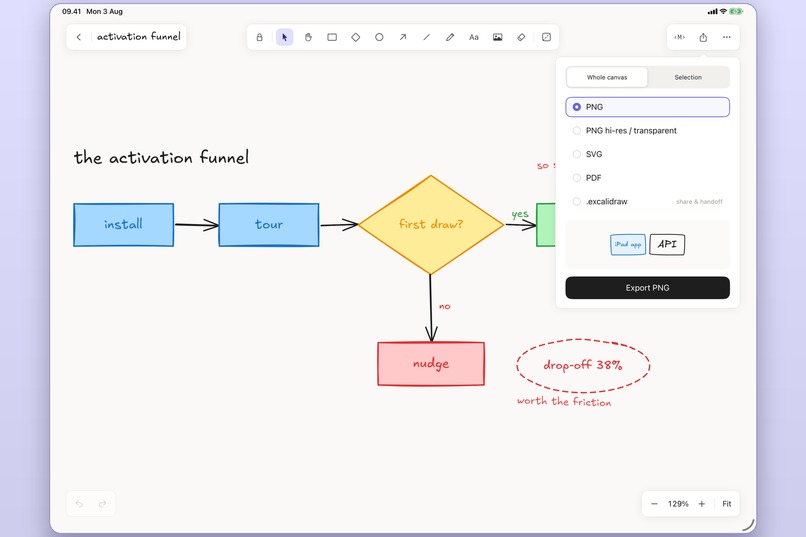This screenshot has height=537, width=806.
Task: Select the red nudge box
Action: pos(431,363)
